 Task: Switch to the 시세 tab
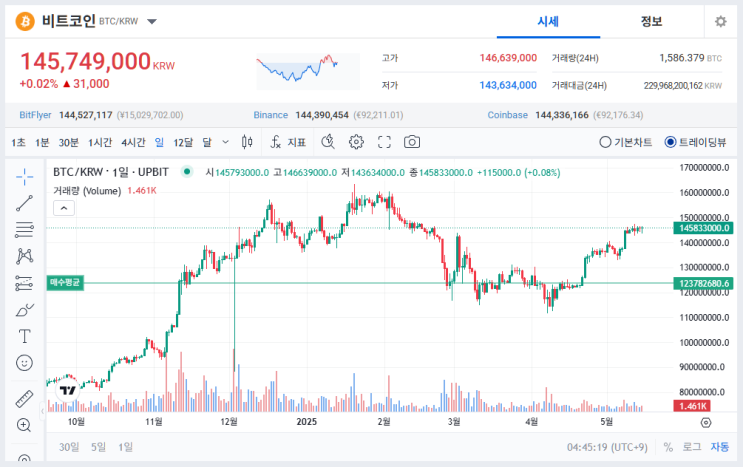[x=548, y=21]
